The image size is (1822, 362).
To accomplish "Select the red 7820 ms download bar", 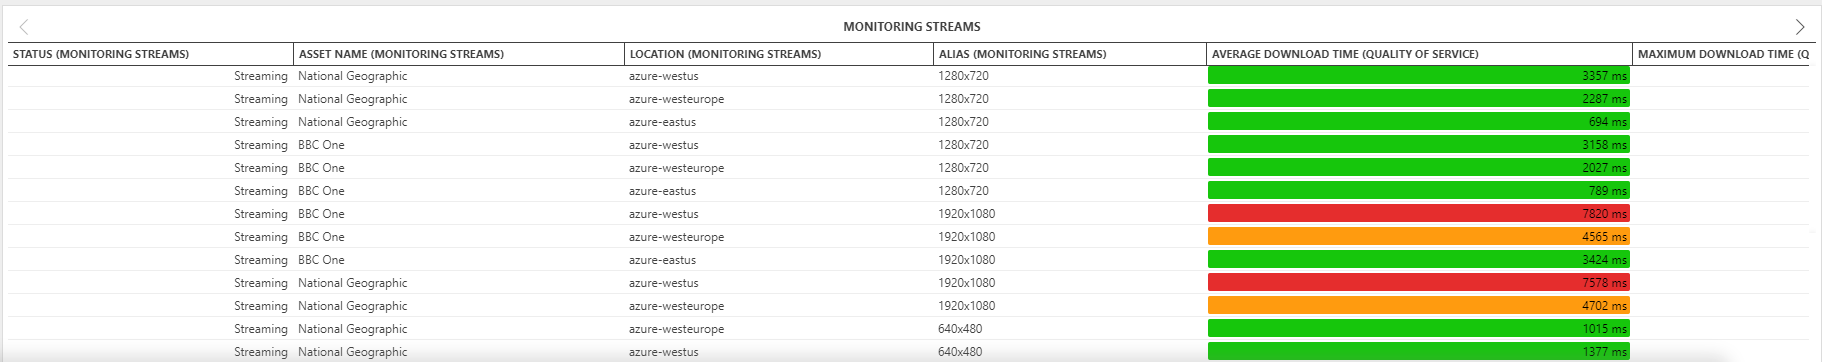I will pos(1419,214).
